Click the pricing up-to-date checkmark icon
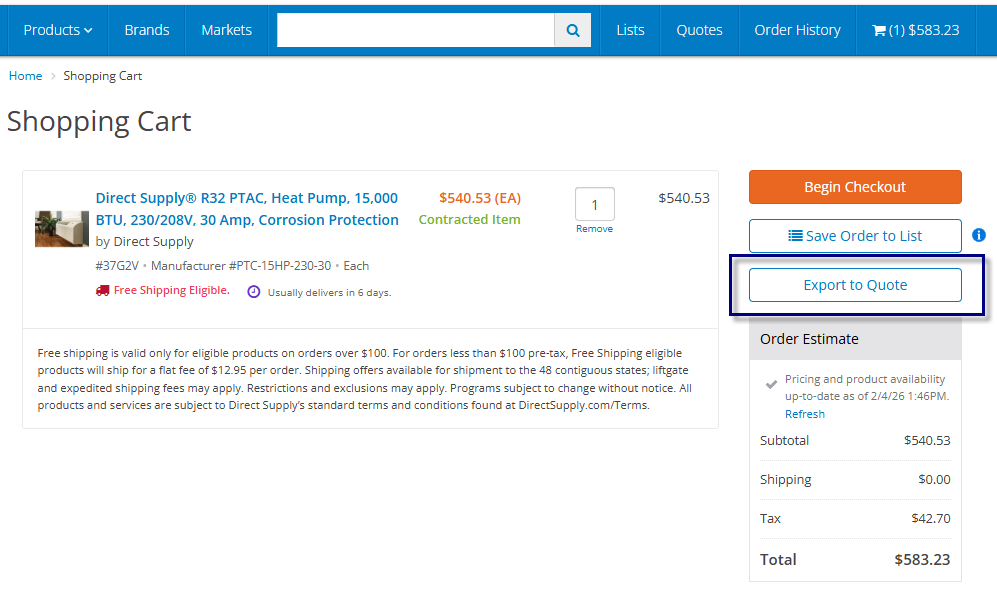Viewport: 997px width, 592px height. 771,384
